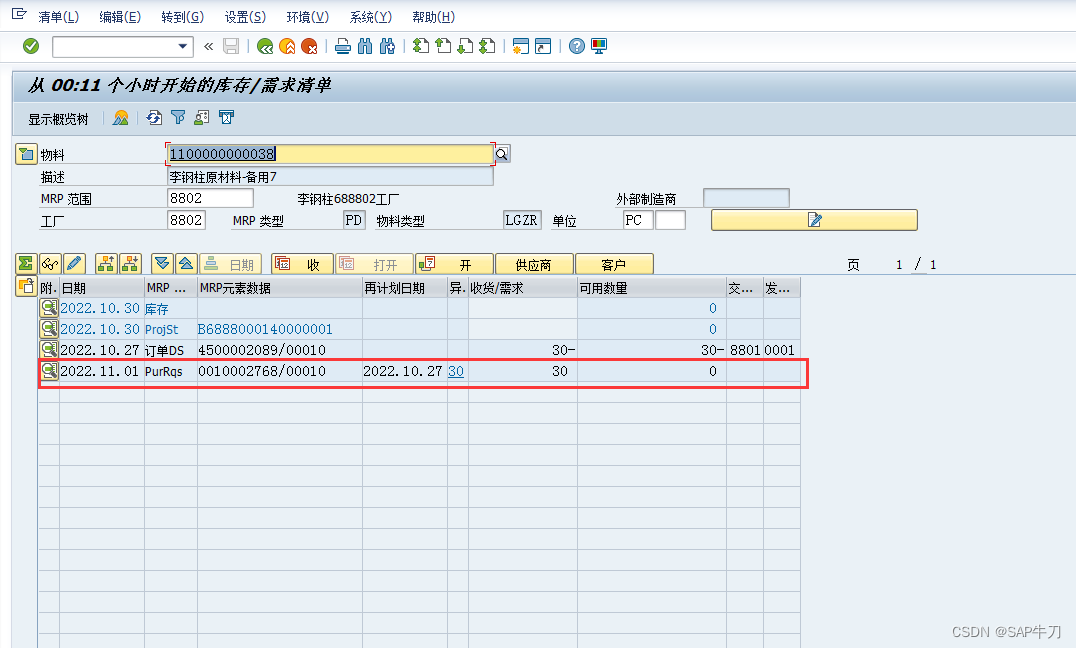Viewport: 1076px width, 648px height.
Task: Open the 编辑(E) menu
Action: 120,17
